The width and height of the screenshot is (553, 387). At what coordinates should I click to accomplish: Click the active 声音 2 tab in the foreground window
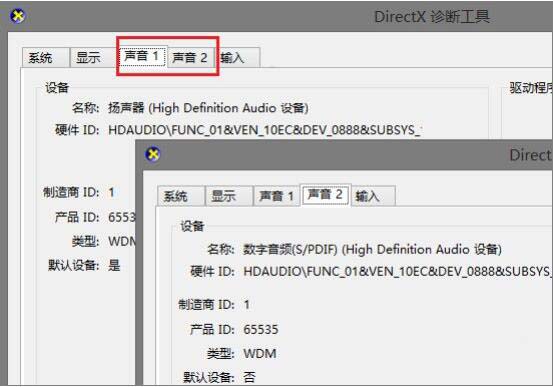point(325,194)
